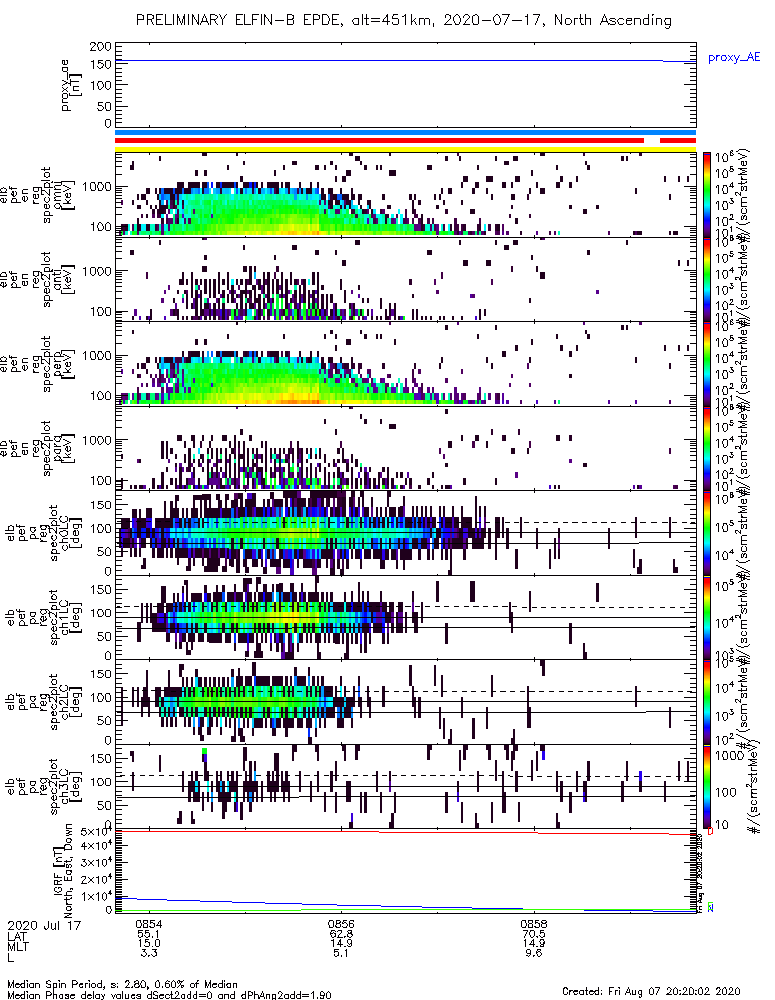Click the 2020 Jul 17 date label
The image size is (775, 1000).
[x=44, y=924]
